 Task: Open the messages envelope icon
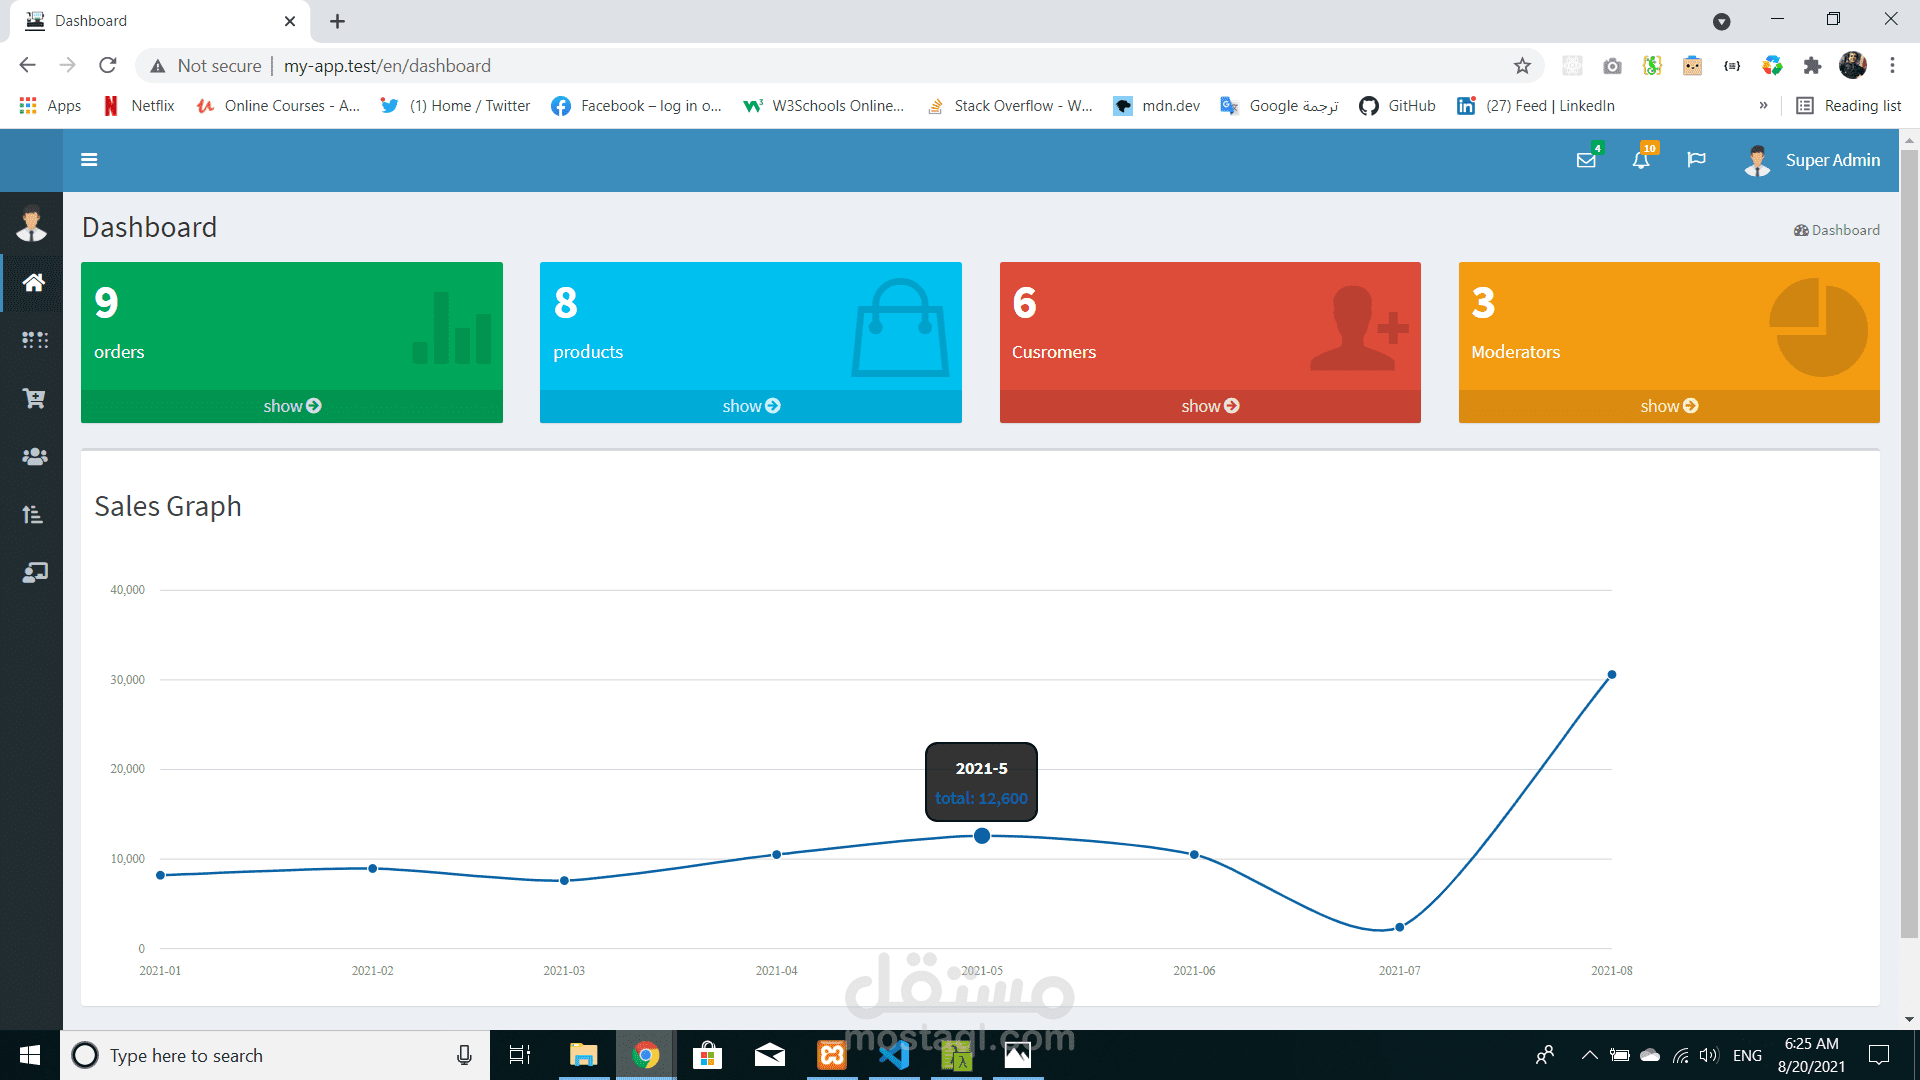pos(1586,160)
